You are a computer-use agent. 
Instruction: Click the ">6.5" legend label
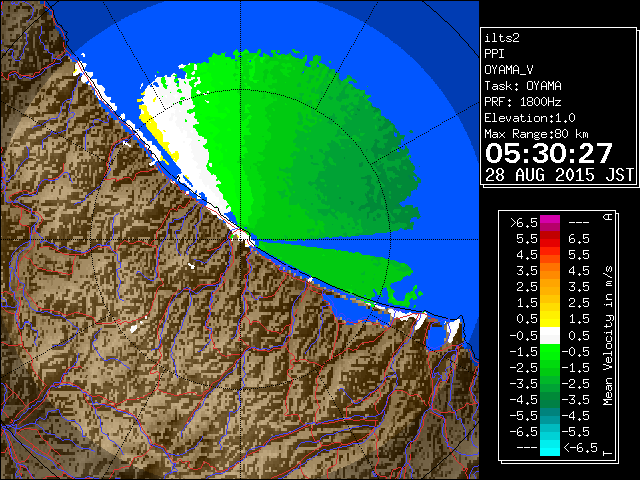[x=524, y=223]
